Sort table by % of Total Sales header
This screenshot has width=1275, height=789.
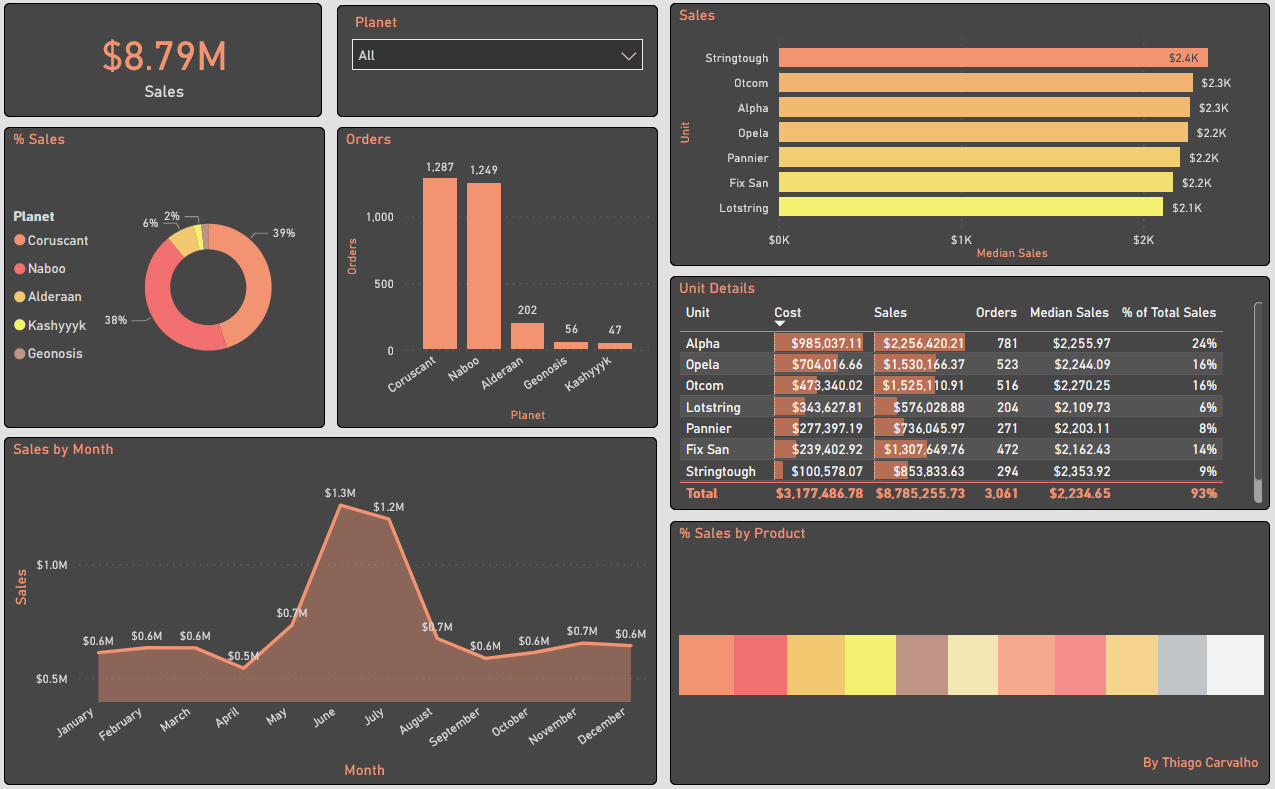(x=1169, y=313)
